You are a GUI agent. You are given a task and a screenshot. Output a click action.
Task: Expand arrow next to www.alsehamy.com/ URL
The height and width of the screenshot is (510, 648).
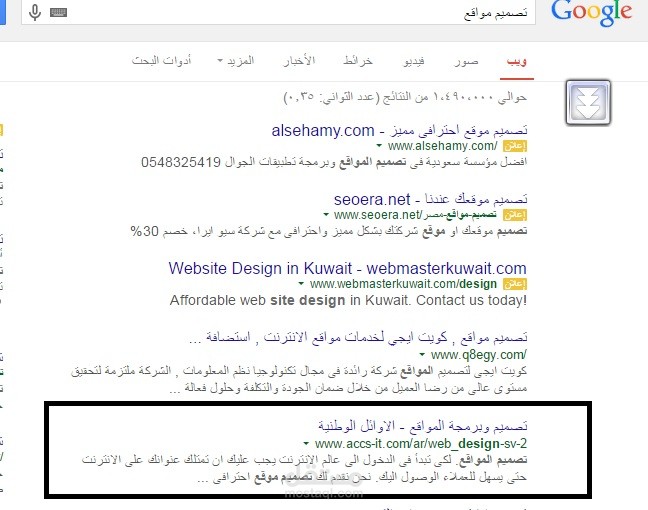coord(379,145)
